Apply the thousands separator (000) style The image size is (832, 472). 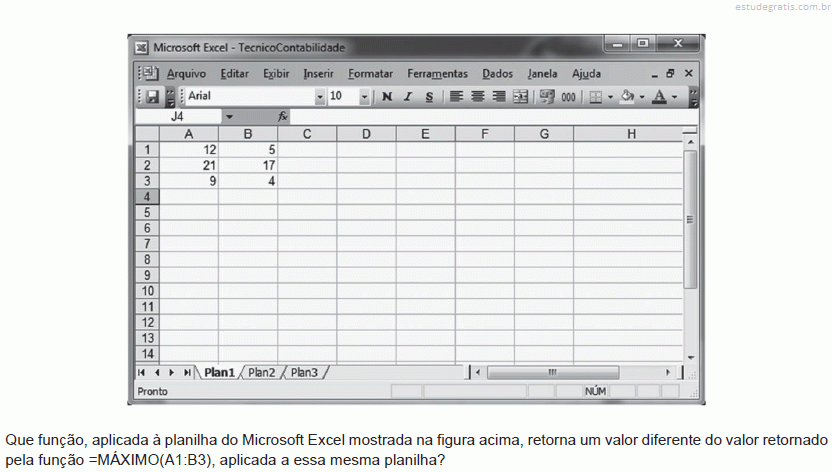click(x=568, y=97)
